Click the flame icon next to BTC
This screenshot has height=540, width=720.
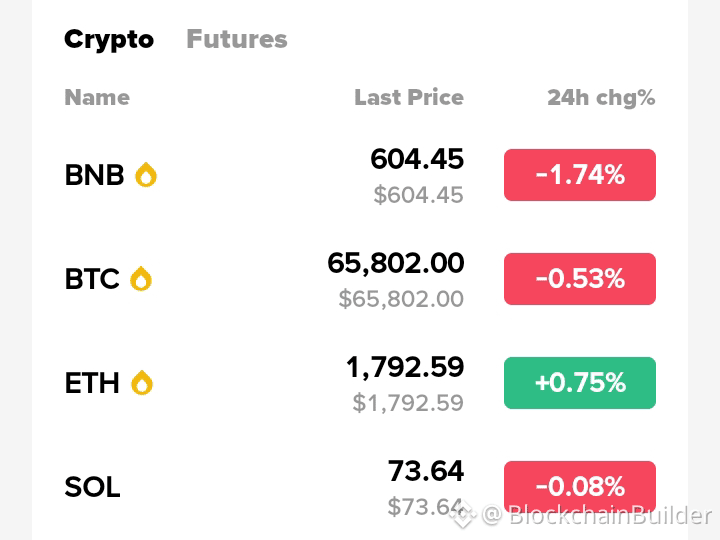point(141,279)
